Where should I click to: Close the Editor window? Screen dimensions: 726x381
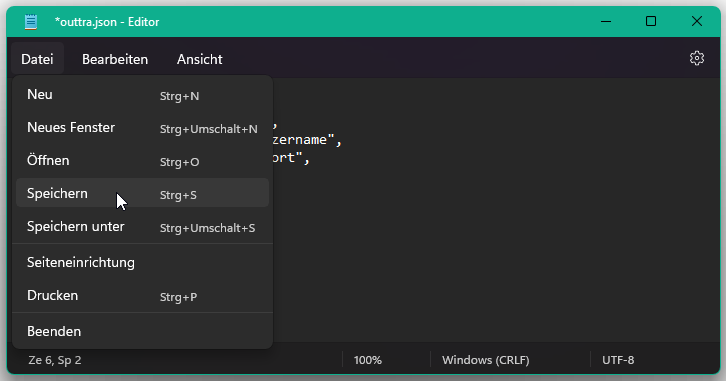(697, 21)
